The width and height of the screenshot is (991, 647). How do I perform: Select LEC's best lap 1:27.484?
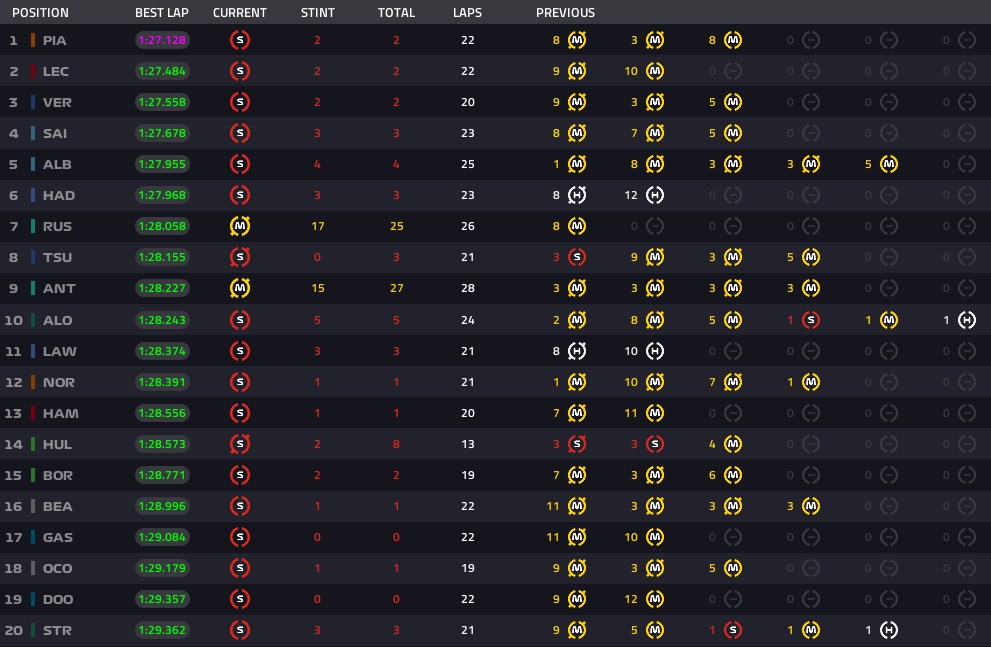point(162,71)
